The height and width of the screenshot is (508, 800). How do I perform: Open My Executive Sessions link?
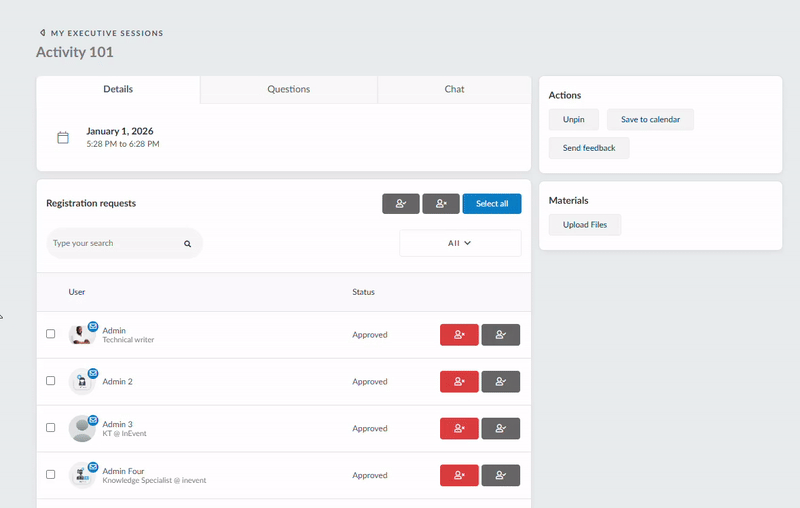pos(107,33)
